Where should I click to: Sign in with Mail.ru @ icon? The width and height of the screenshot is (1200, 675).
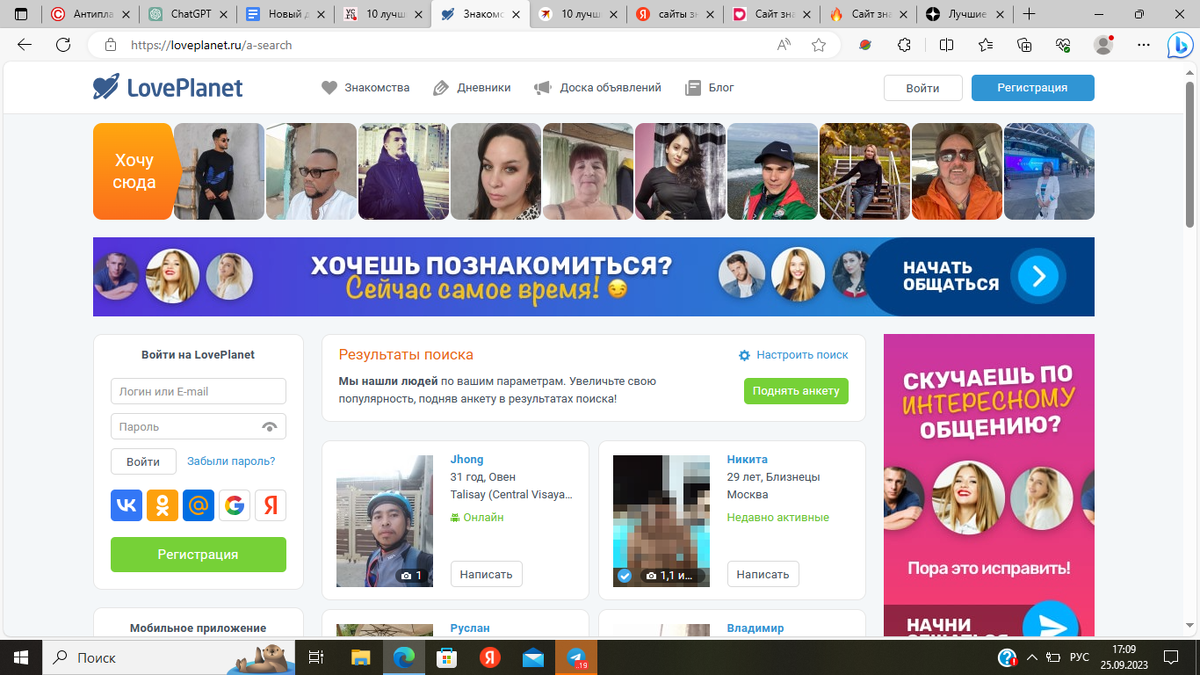198,506
